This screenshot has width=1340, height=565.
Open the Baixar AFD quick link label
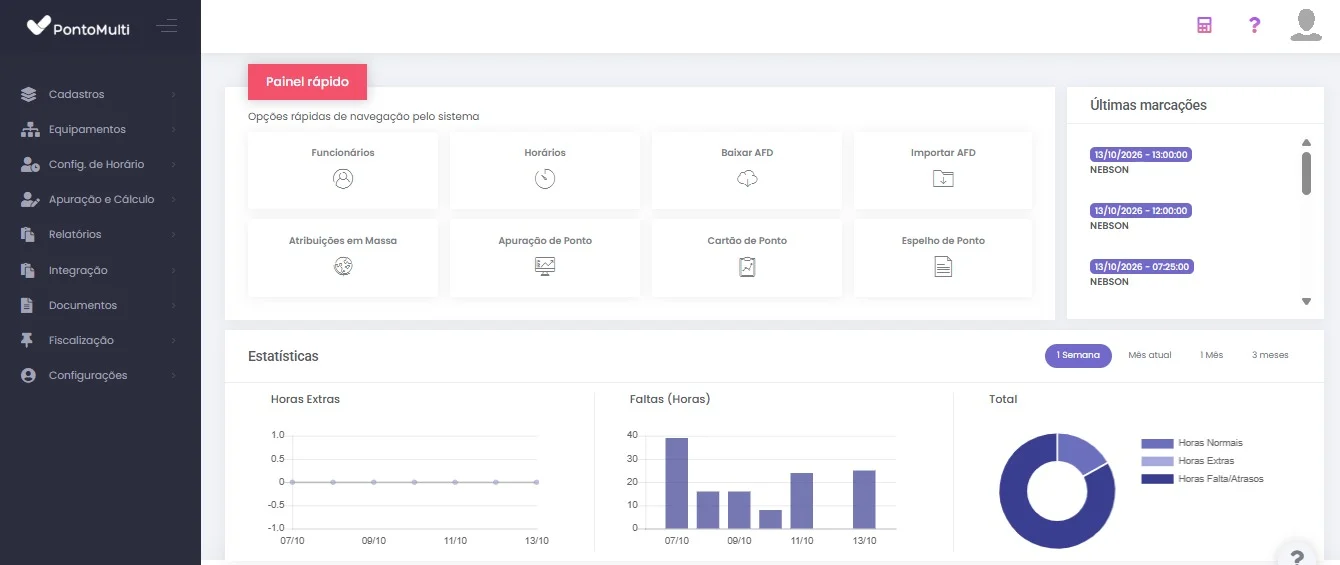747,153
